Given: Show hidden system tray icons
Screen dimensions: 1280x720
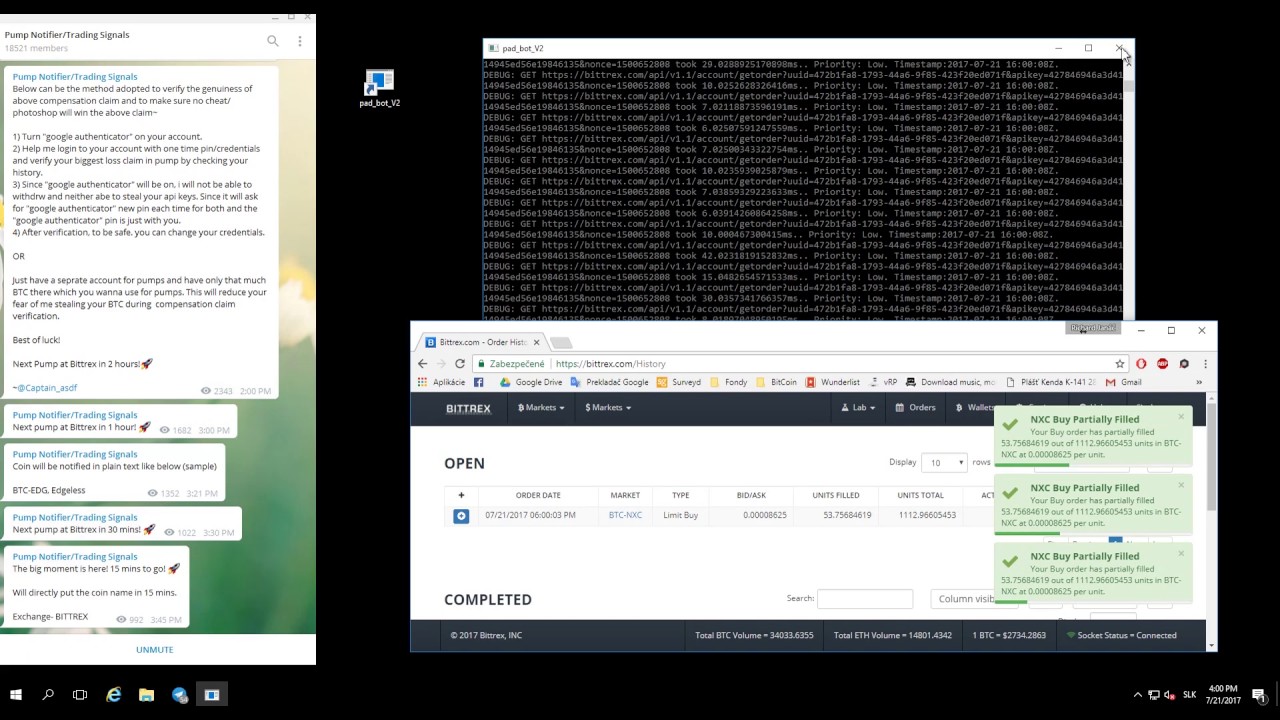Looking at the screenshot, I should point(1137,695).
